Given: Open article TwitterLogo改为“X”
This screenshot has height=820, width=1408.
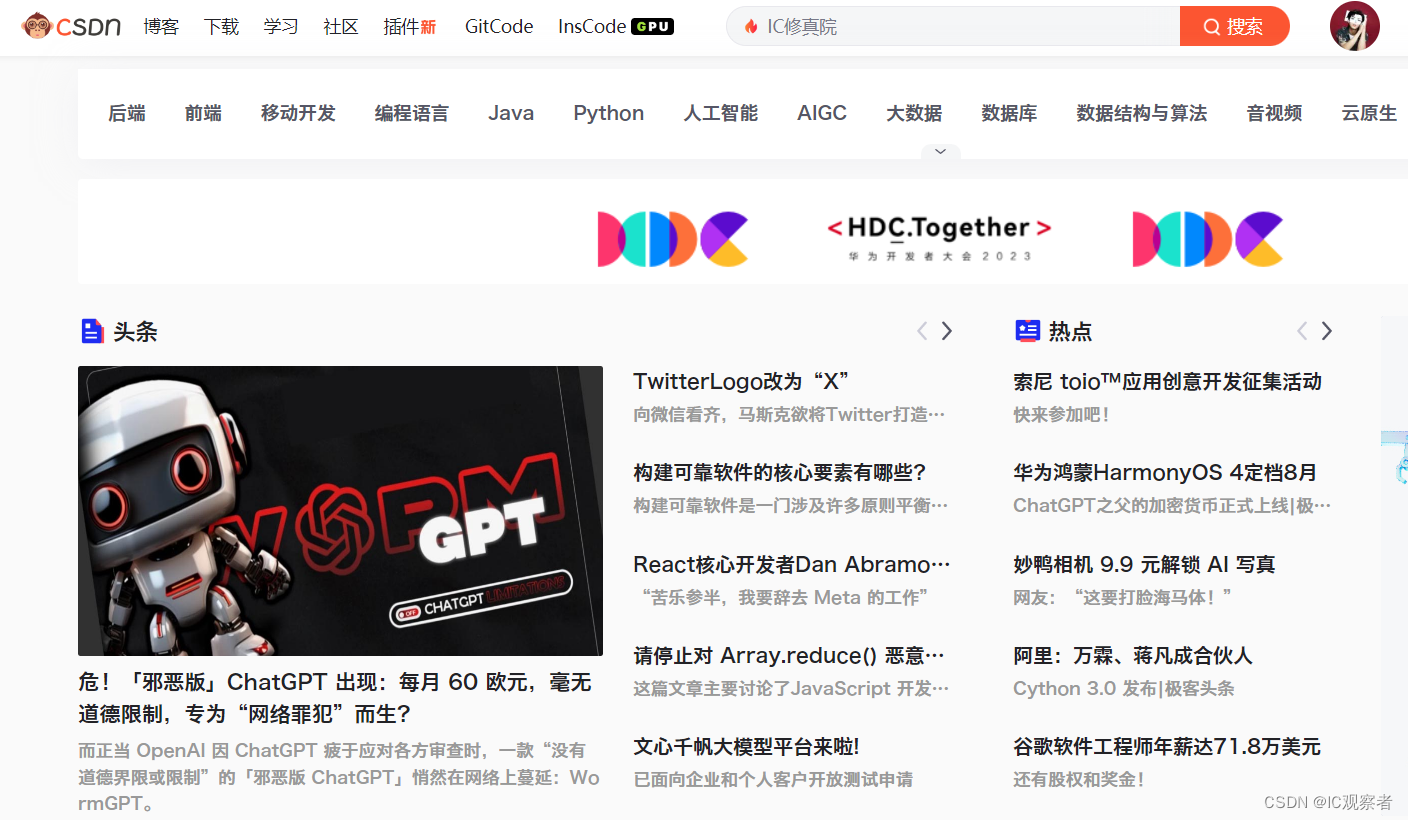Looking at the screenshot, I should [741, 381].
